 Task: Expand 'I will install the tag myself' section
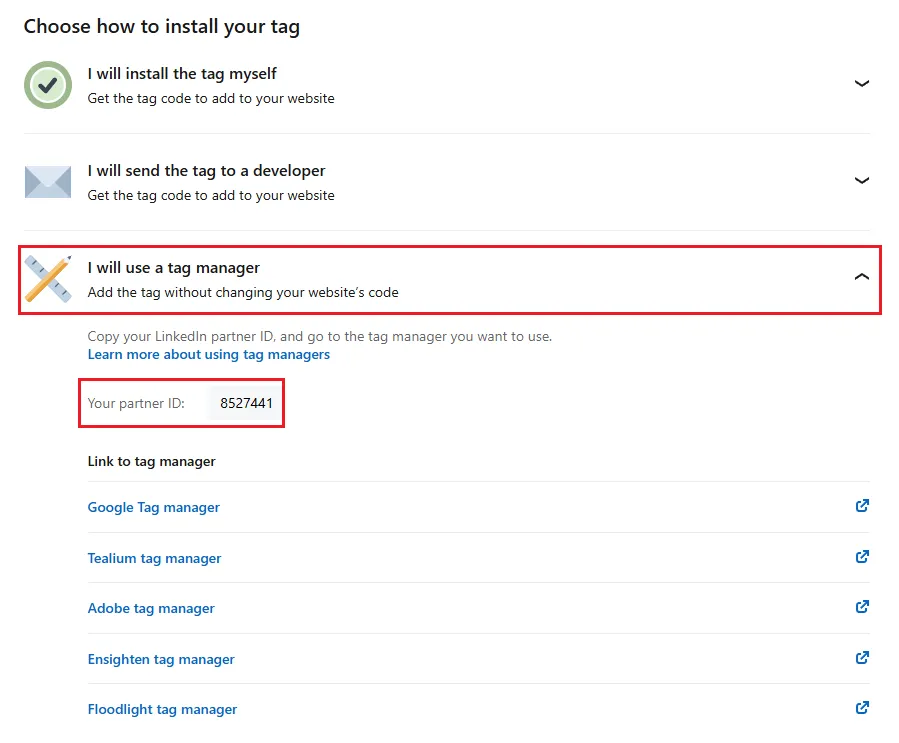(x=862, y=84)
